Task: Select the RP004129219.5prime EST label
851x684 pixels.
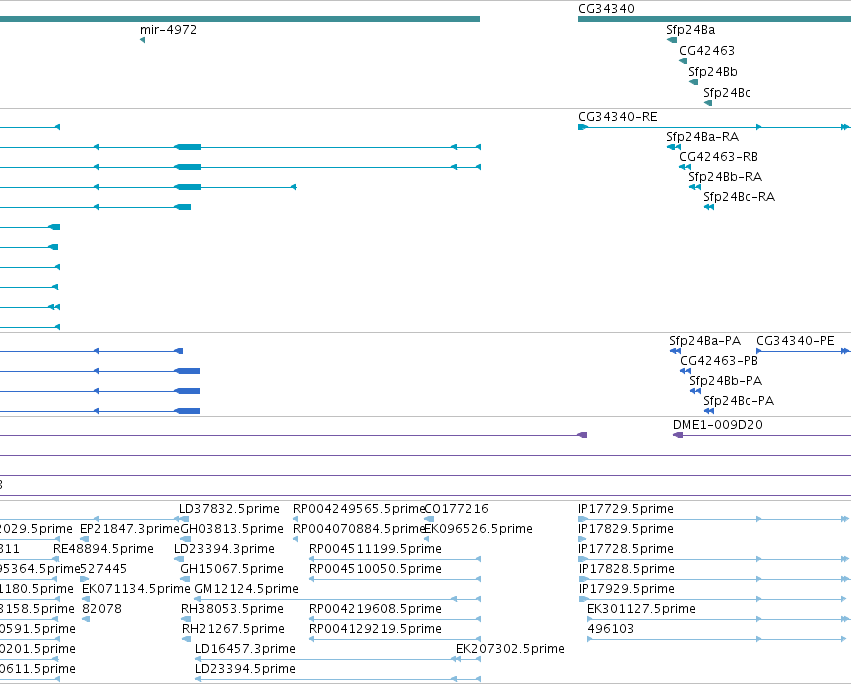Action: (x=375, y=630)
